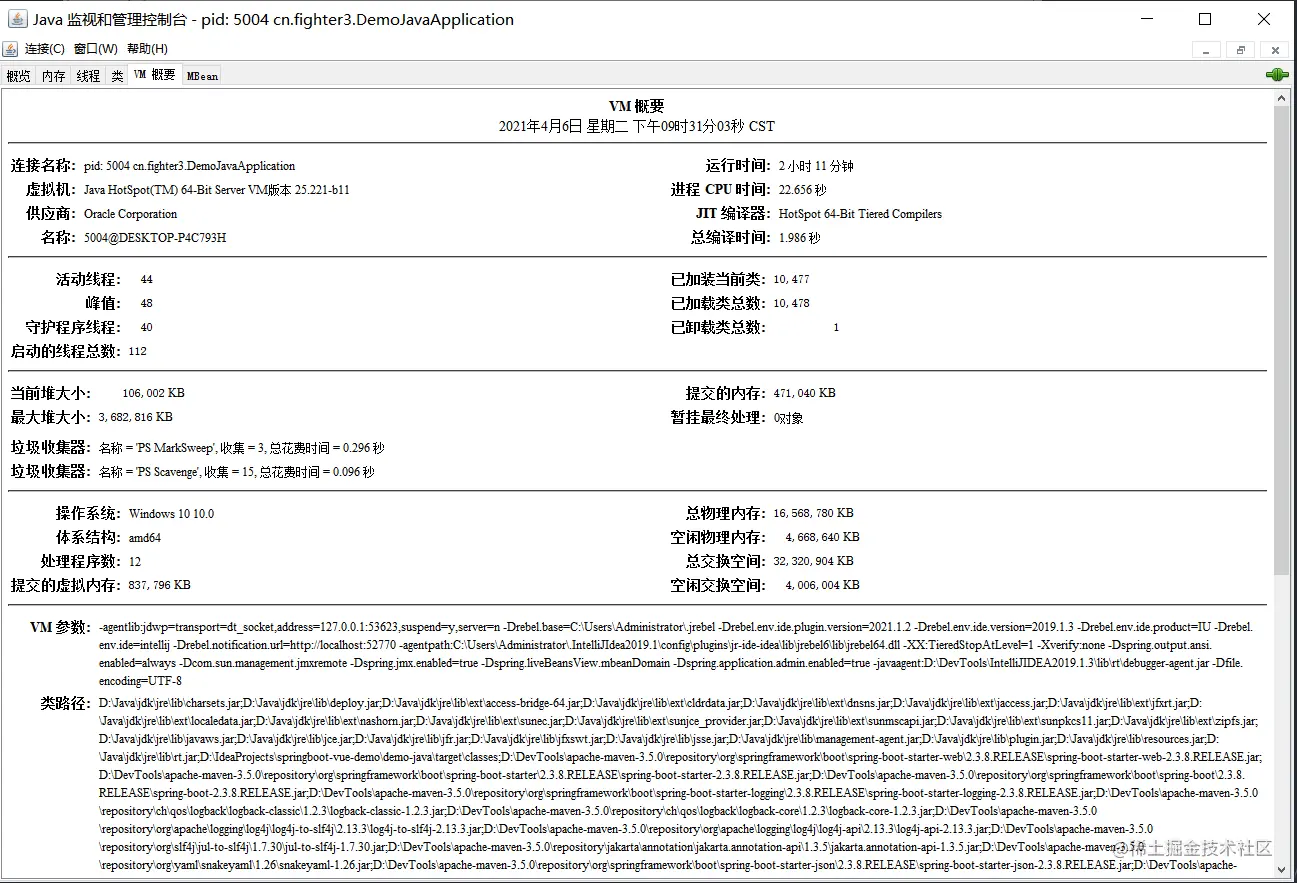The image size is (1297, 883).
Task: Switch to the 线程 tab
Action: [x=88, y=76]
